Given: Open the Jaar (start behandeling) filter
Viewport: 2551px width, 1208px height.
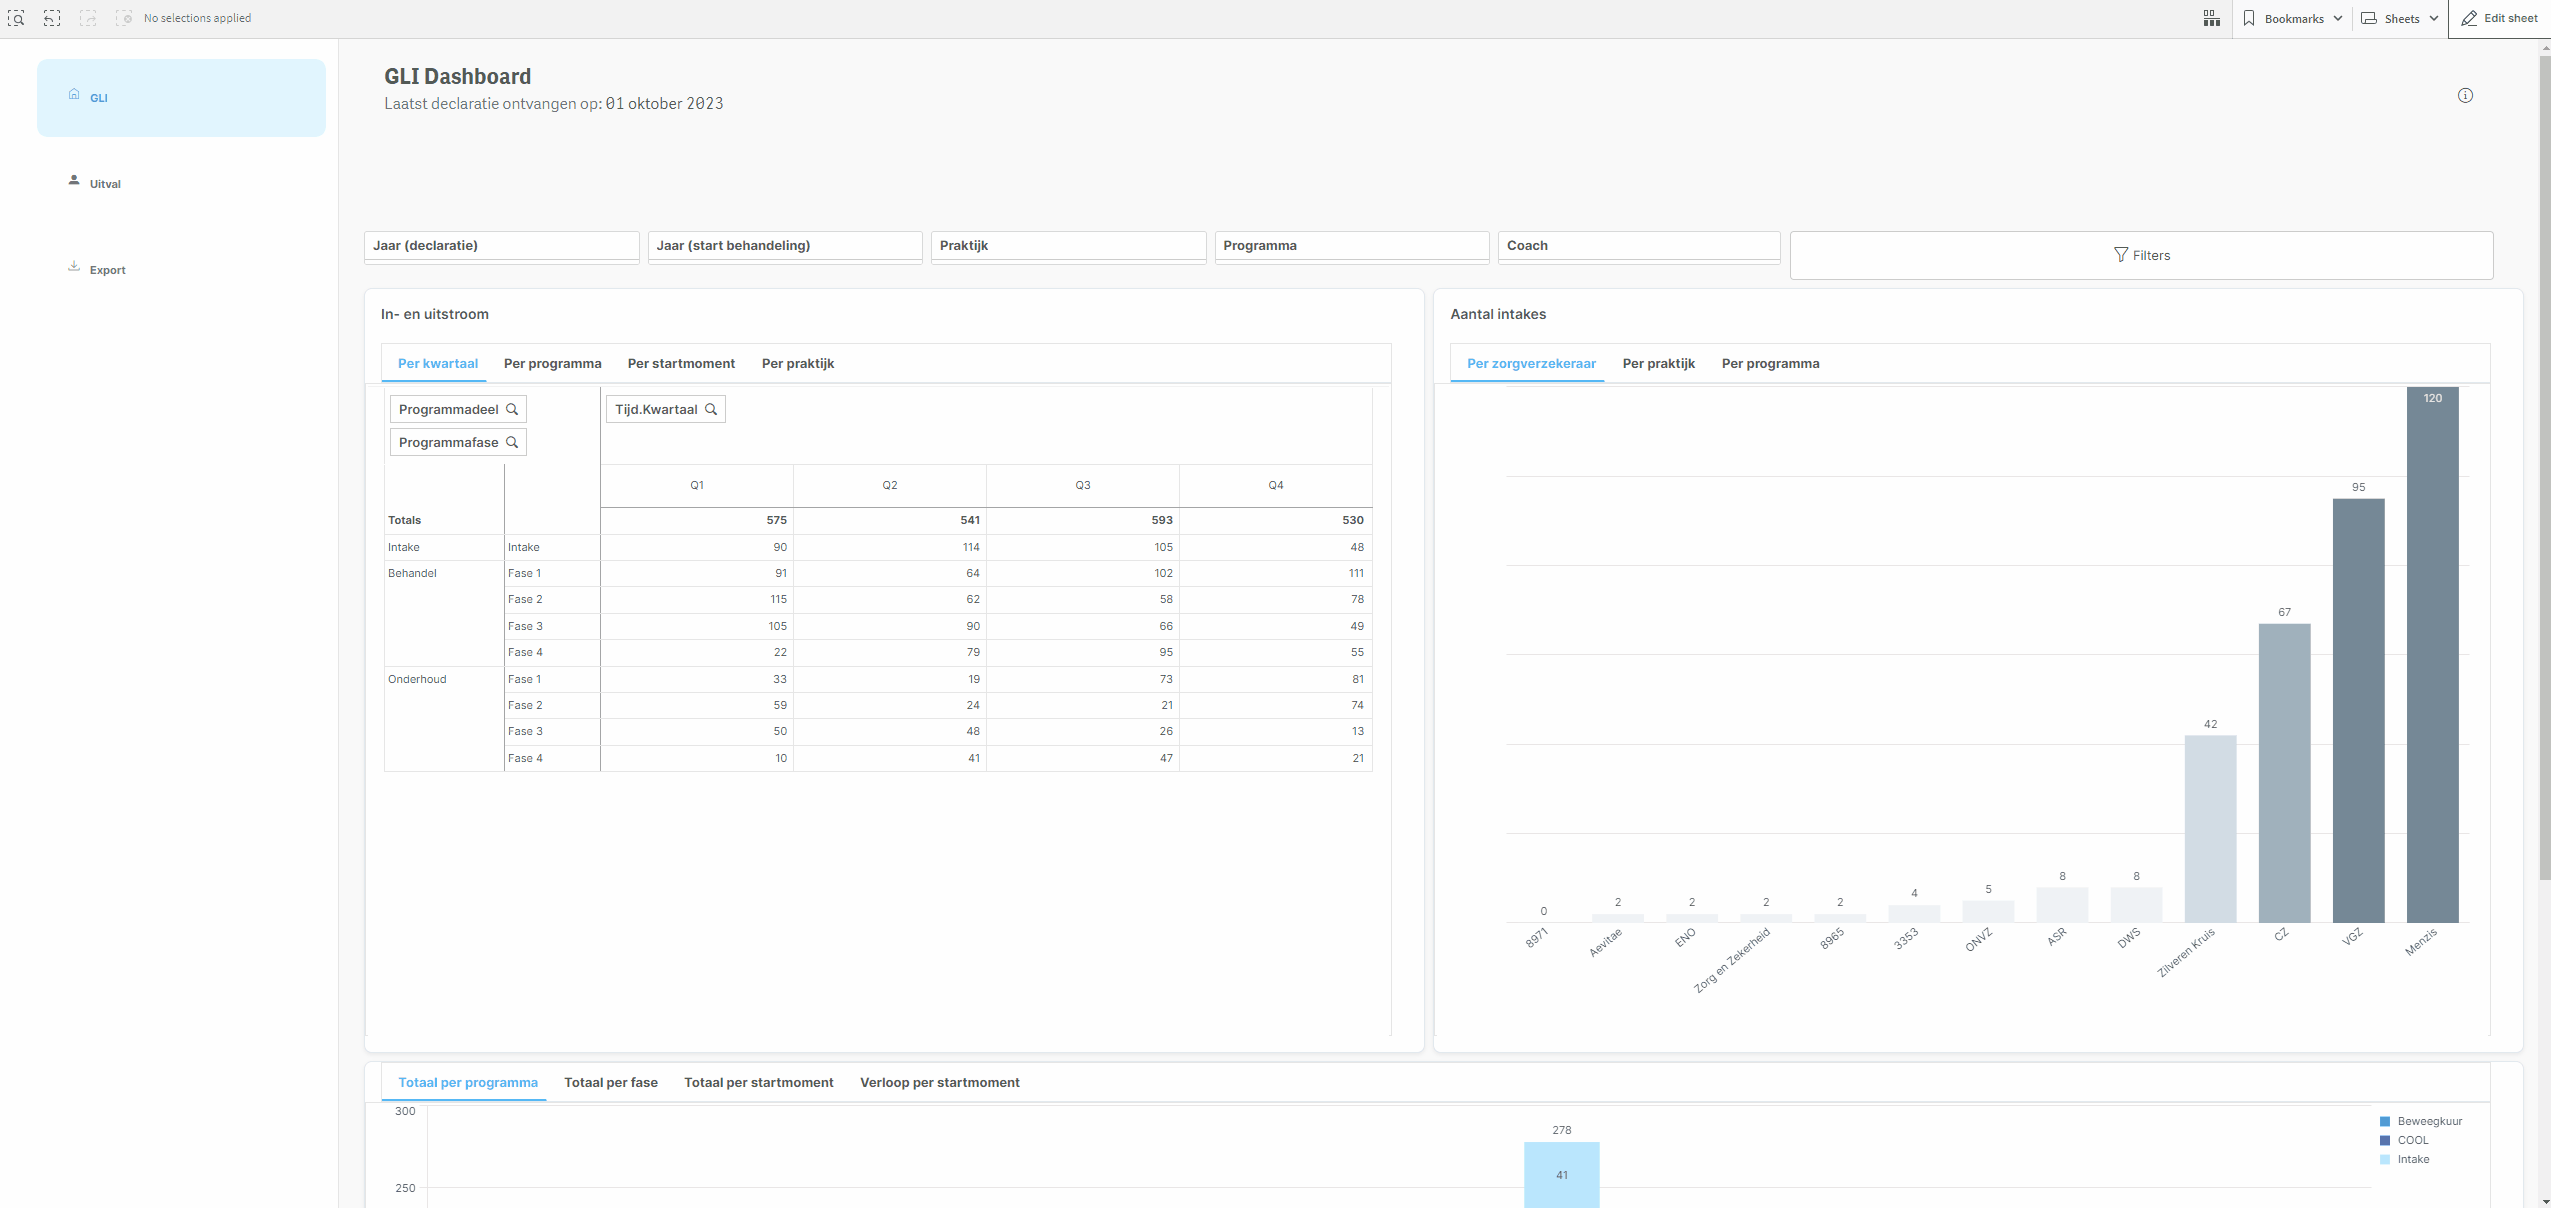Looking at the screenshot, I should [785, 246].
